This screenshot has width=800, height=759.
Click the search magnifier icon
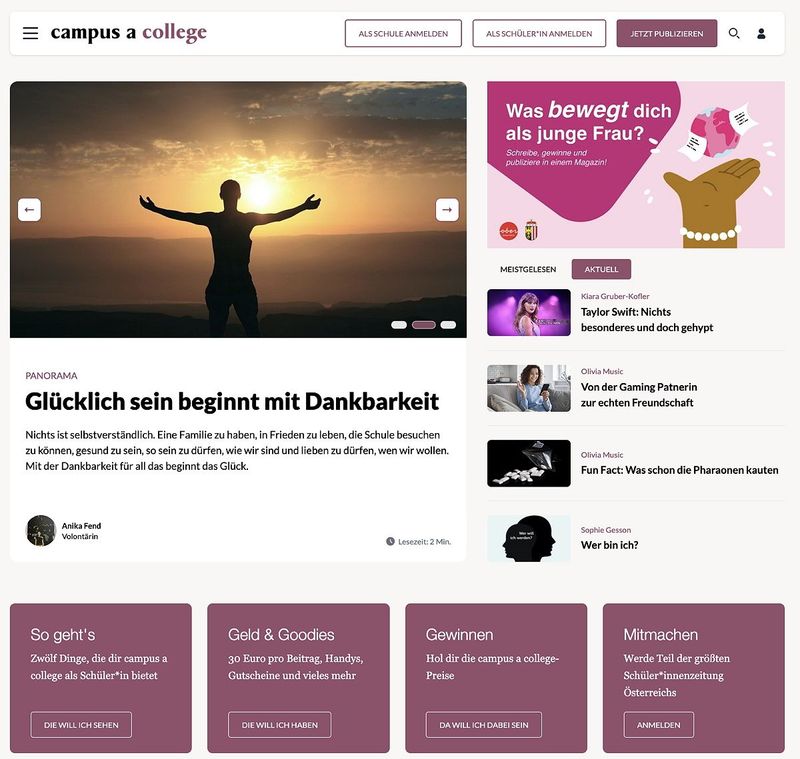[734, 33]
